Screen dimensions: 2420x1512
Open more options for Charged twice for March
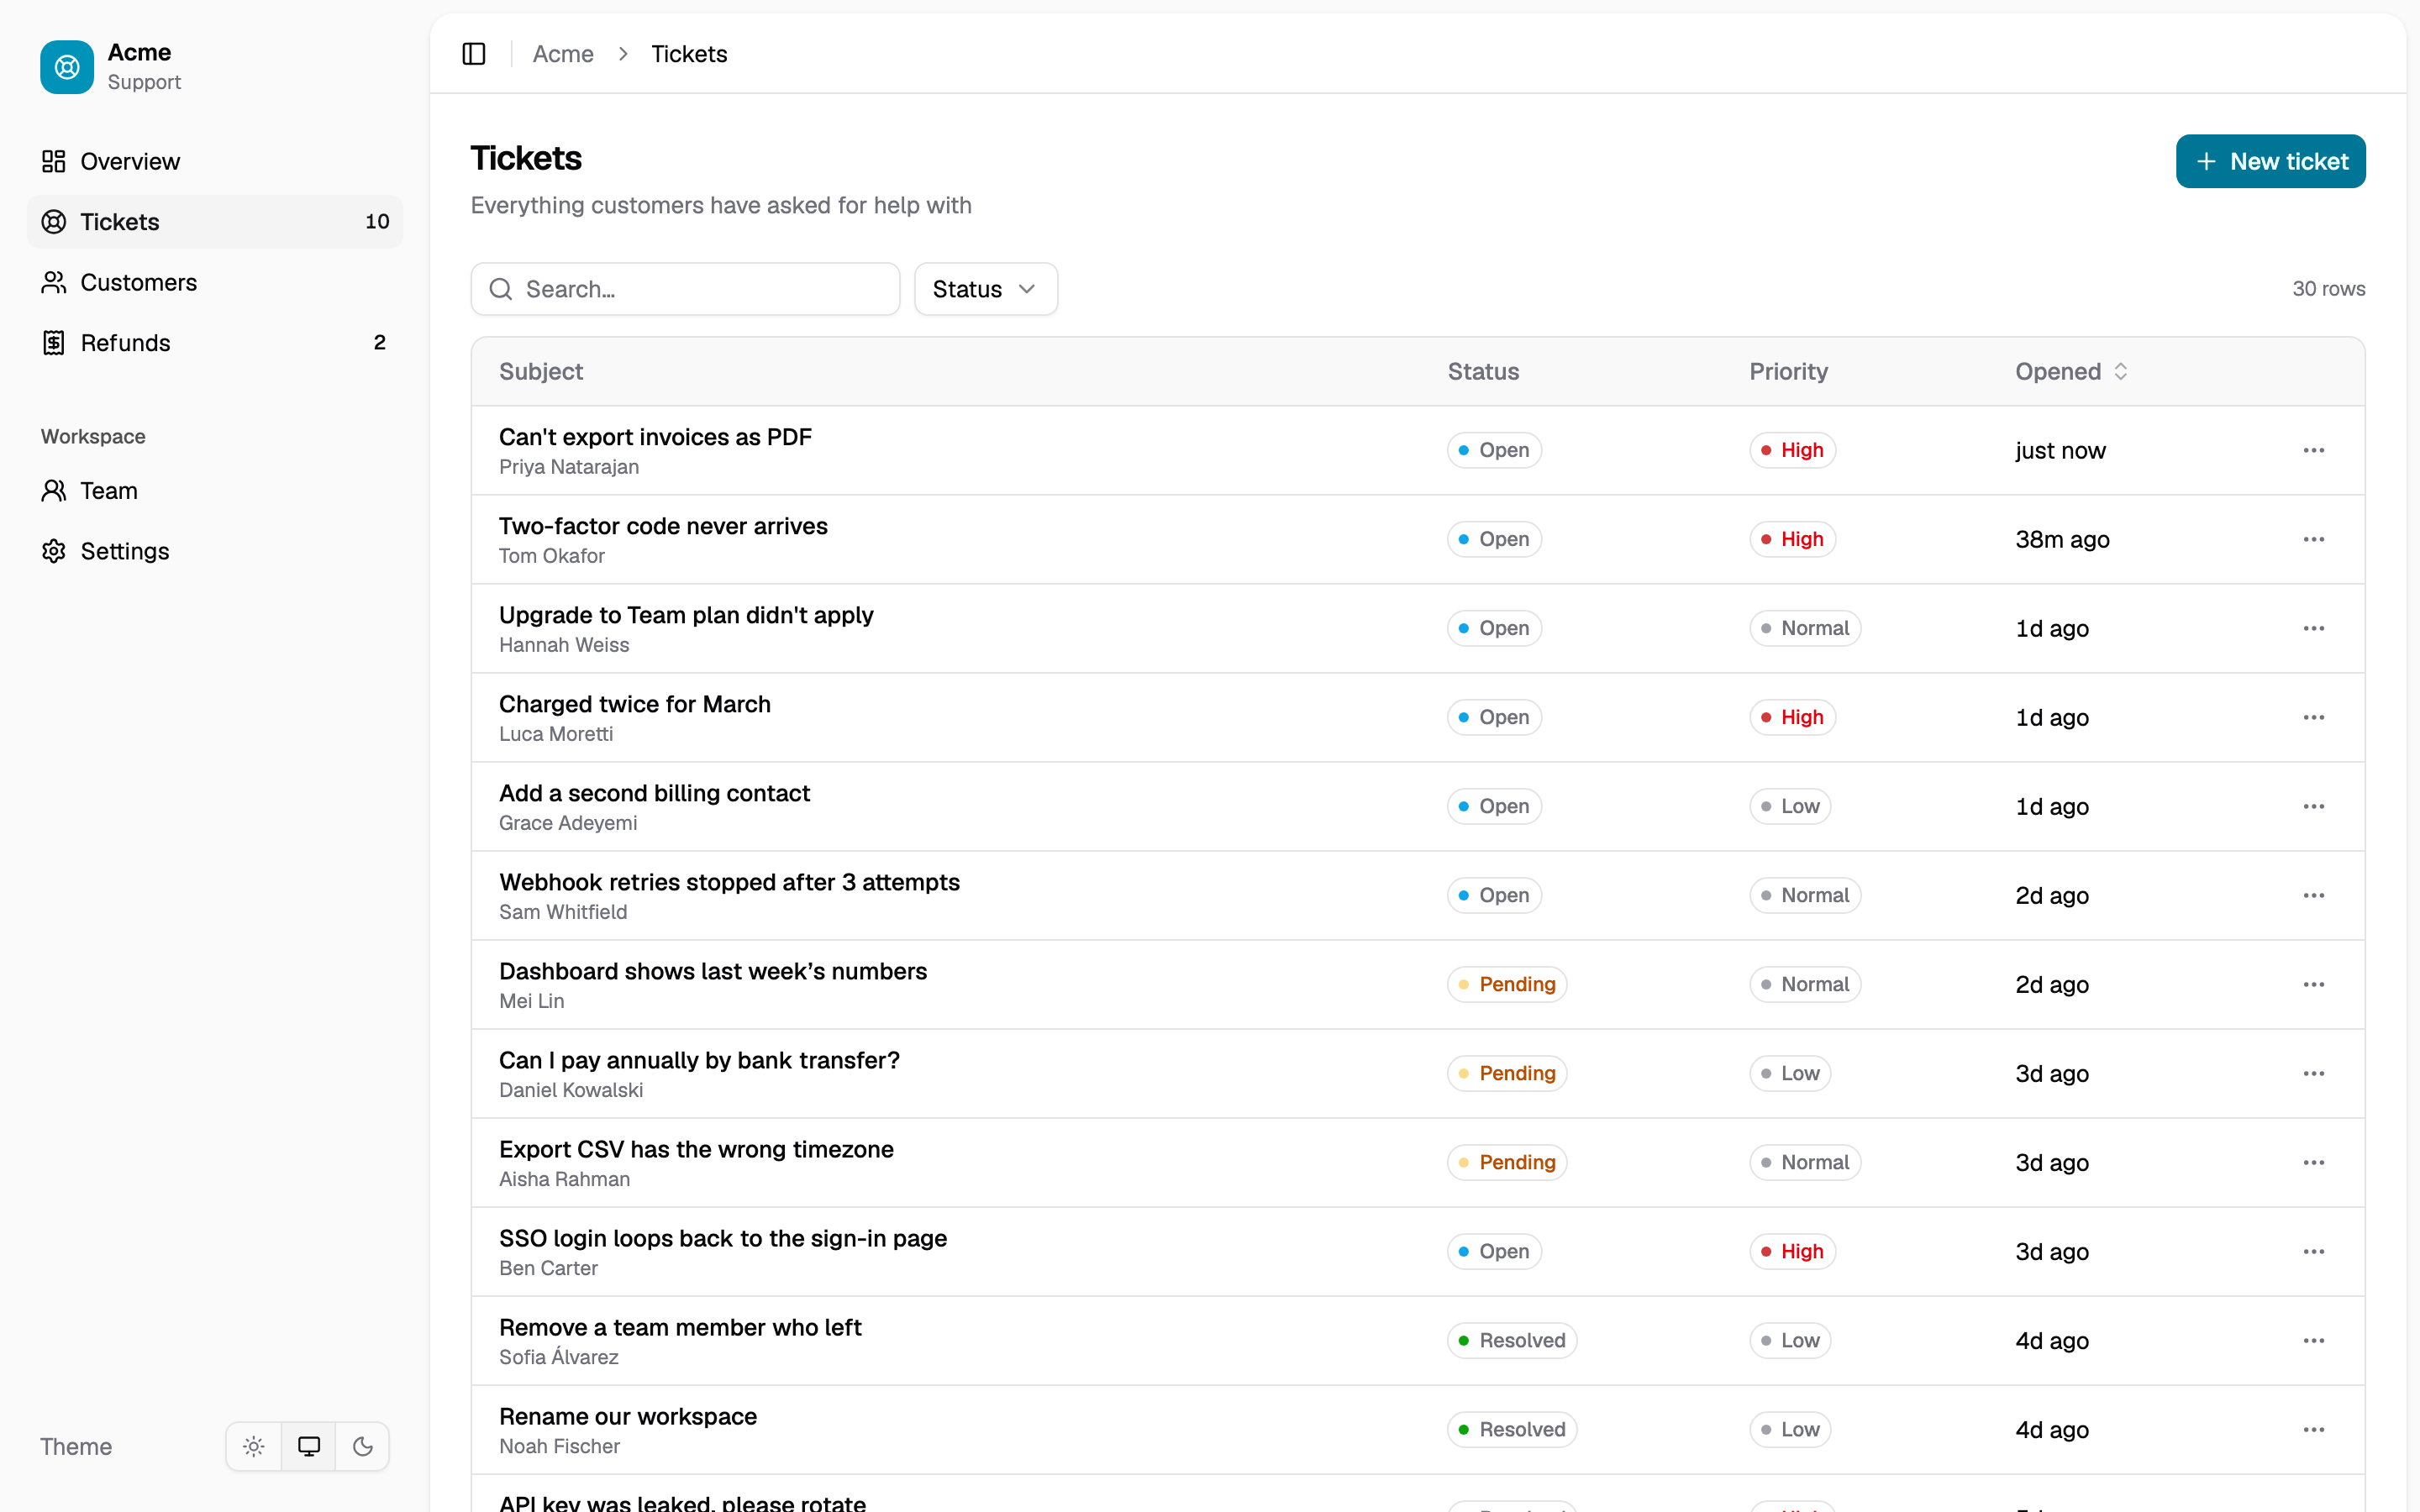point(2313,717)
